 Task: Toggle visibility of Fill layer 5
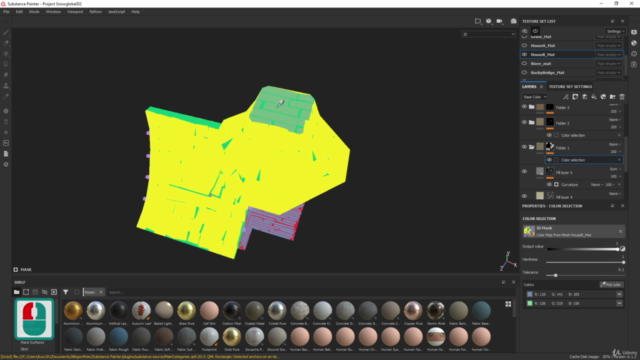(x=524, y=171)
